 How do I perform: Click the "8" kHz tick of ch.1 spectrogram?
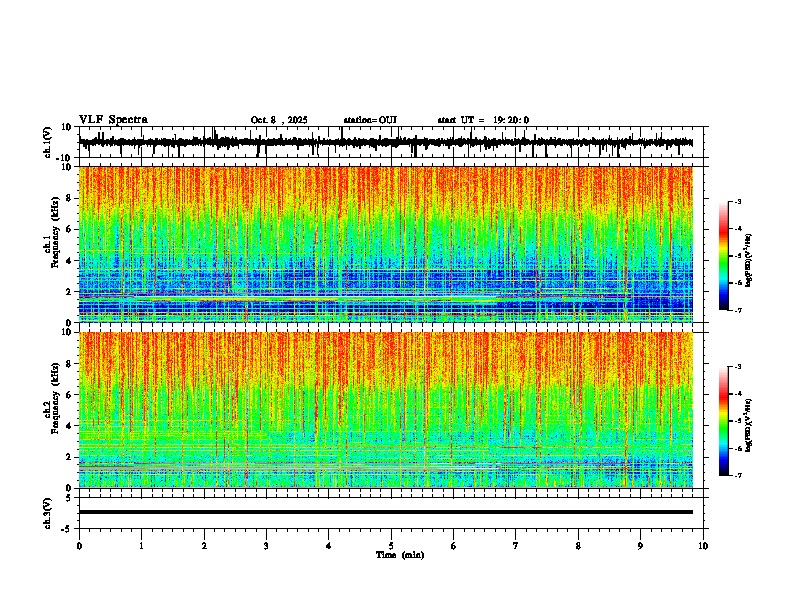click(70, 198)
